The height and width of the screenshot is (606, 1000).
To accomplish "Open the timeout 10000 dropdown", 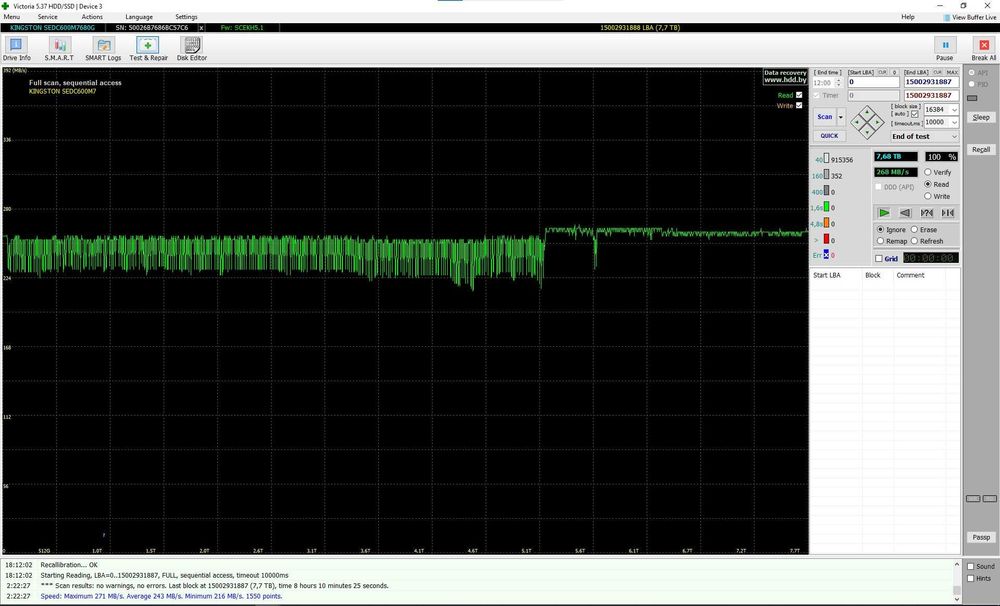I will 954,122.
